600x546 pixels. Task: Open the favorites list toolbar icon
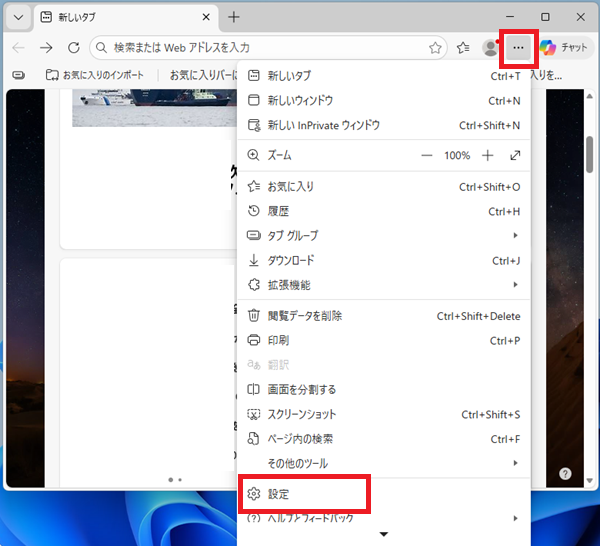tap(463, 47)
